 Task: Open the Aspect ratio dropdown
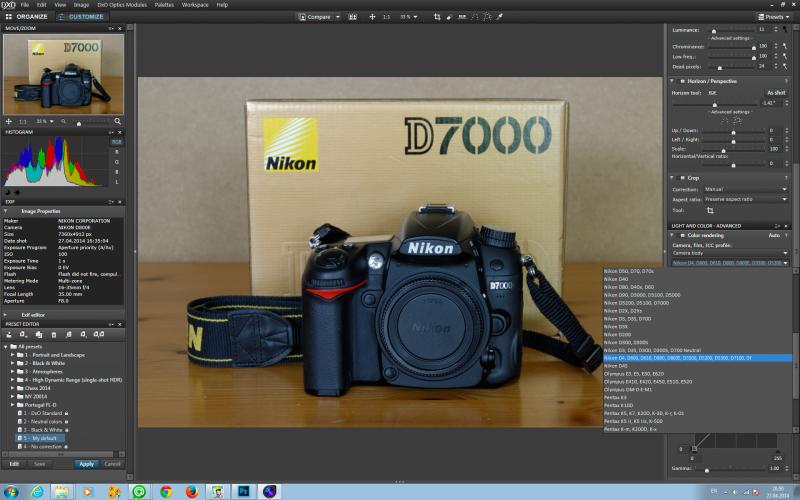pos(746,199)
